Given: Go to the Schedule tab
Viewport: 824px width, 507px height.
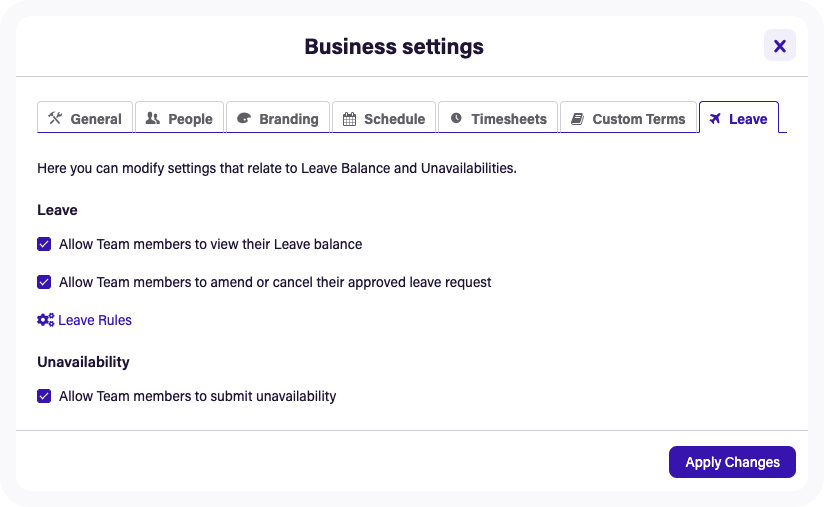Looking at the screenshot, I should coord(384,118).
